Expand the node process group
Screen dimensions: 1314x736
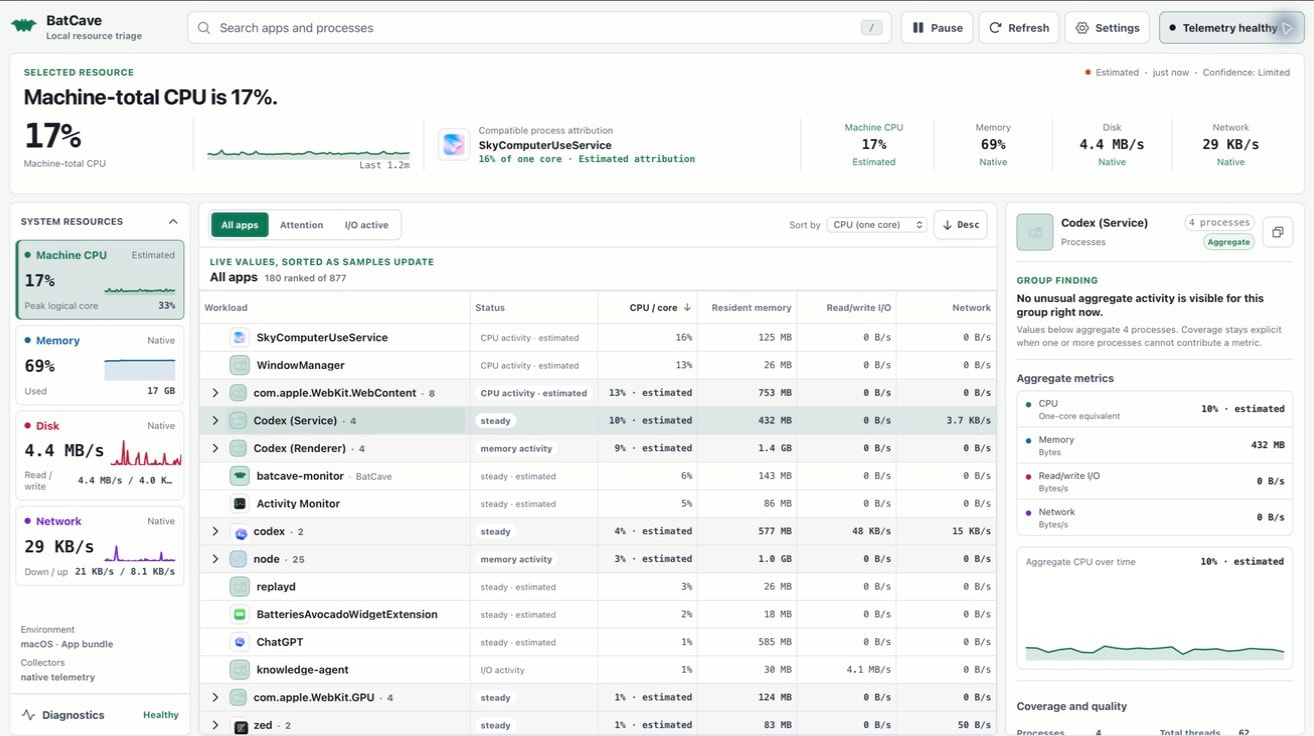click(215, 559)
